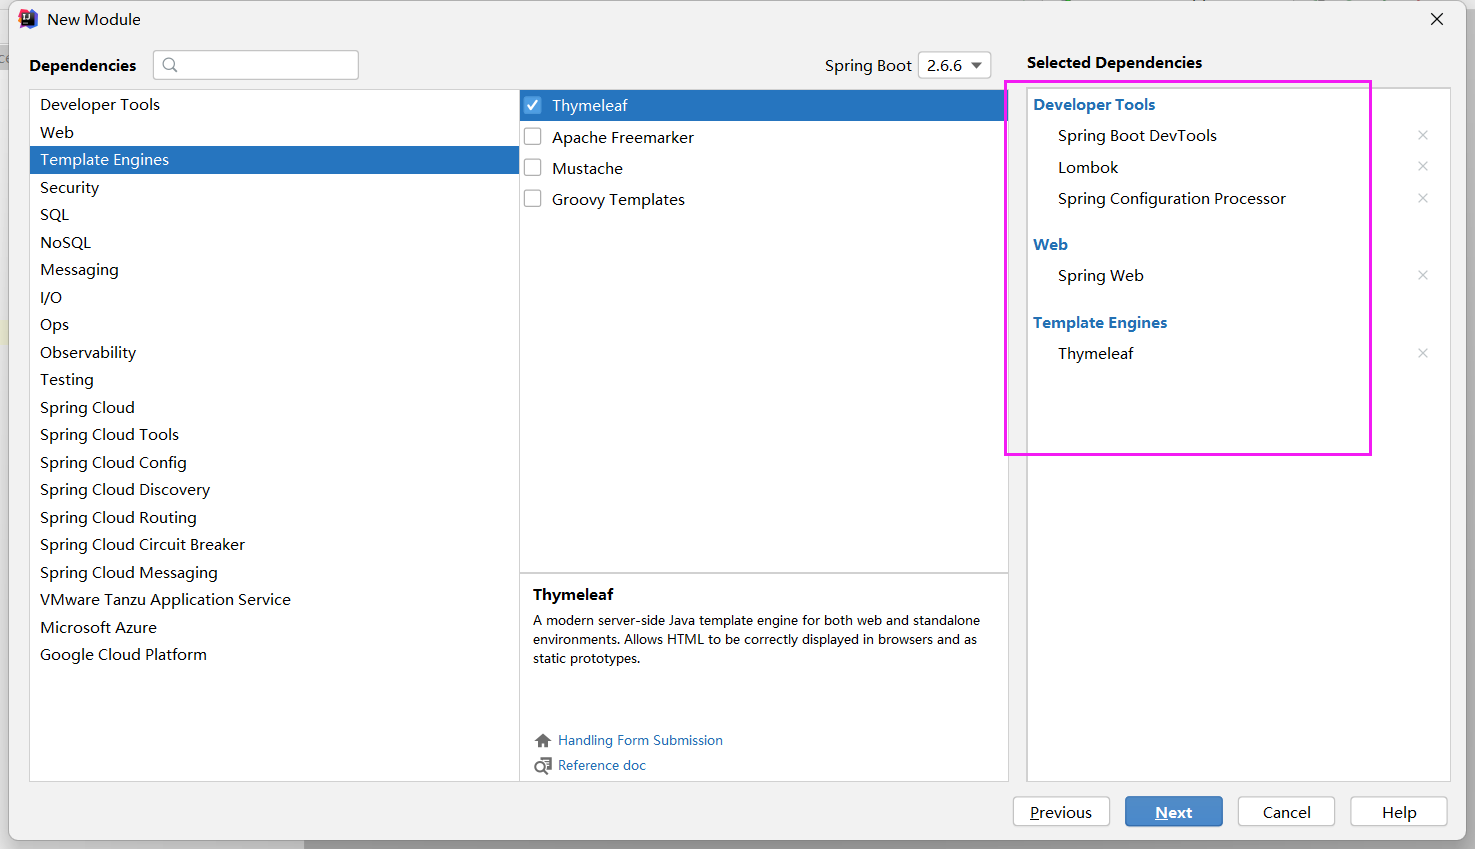This screenshot has width=1475, height=849.
Task: Click Spring Boot DevTools in selected list
Action: (1137, 135)
